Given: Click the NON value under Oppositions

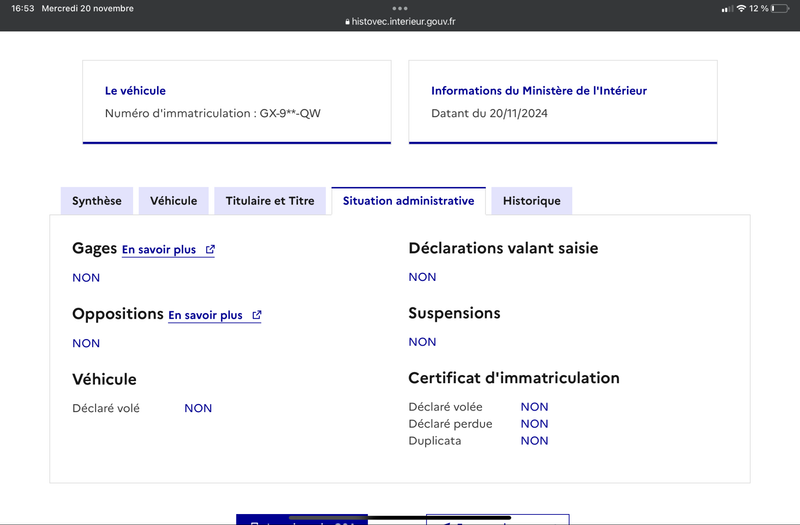Looking at the screenshot, I should 86,343.
